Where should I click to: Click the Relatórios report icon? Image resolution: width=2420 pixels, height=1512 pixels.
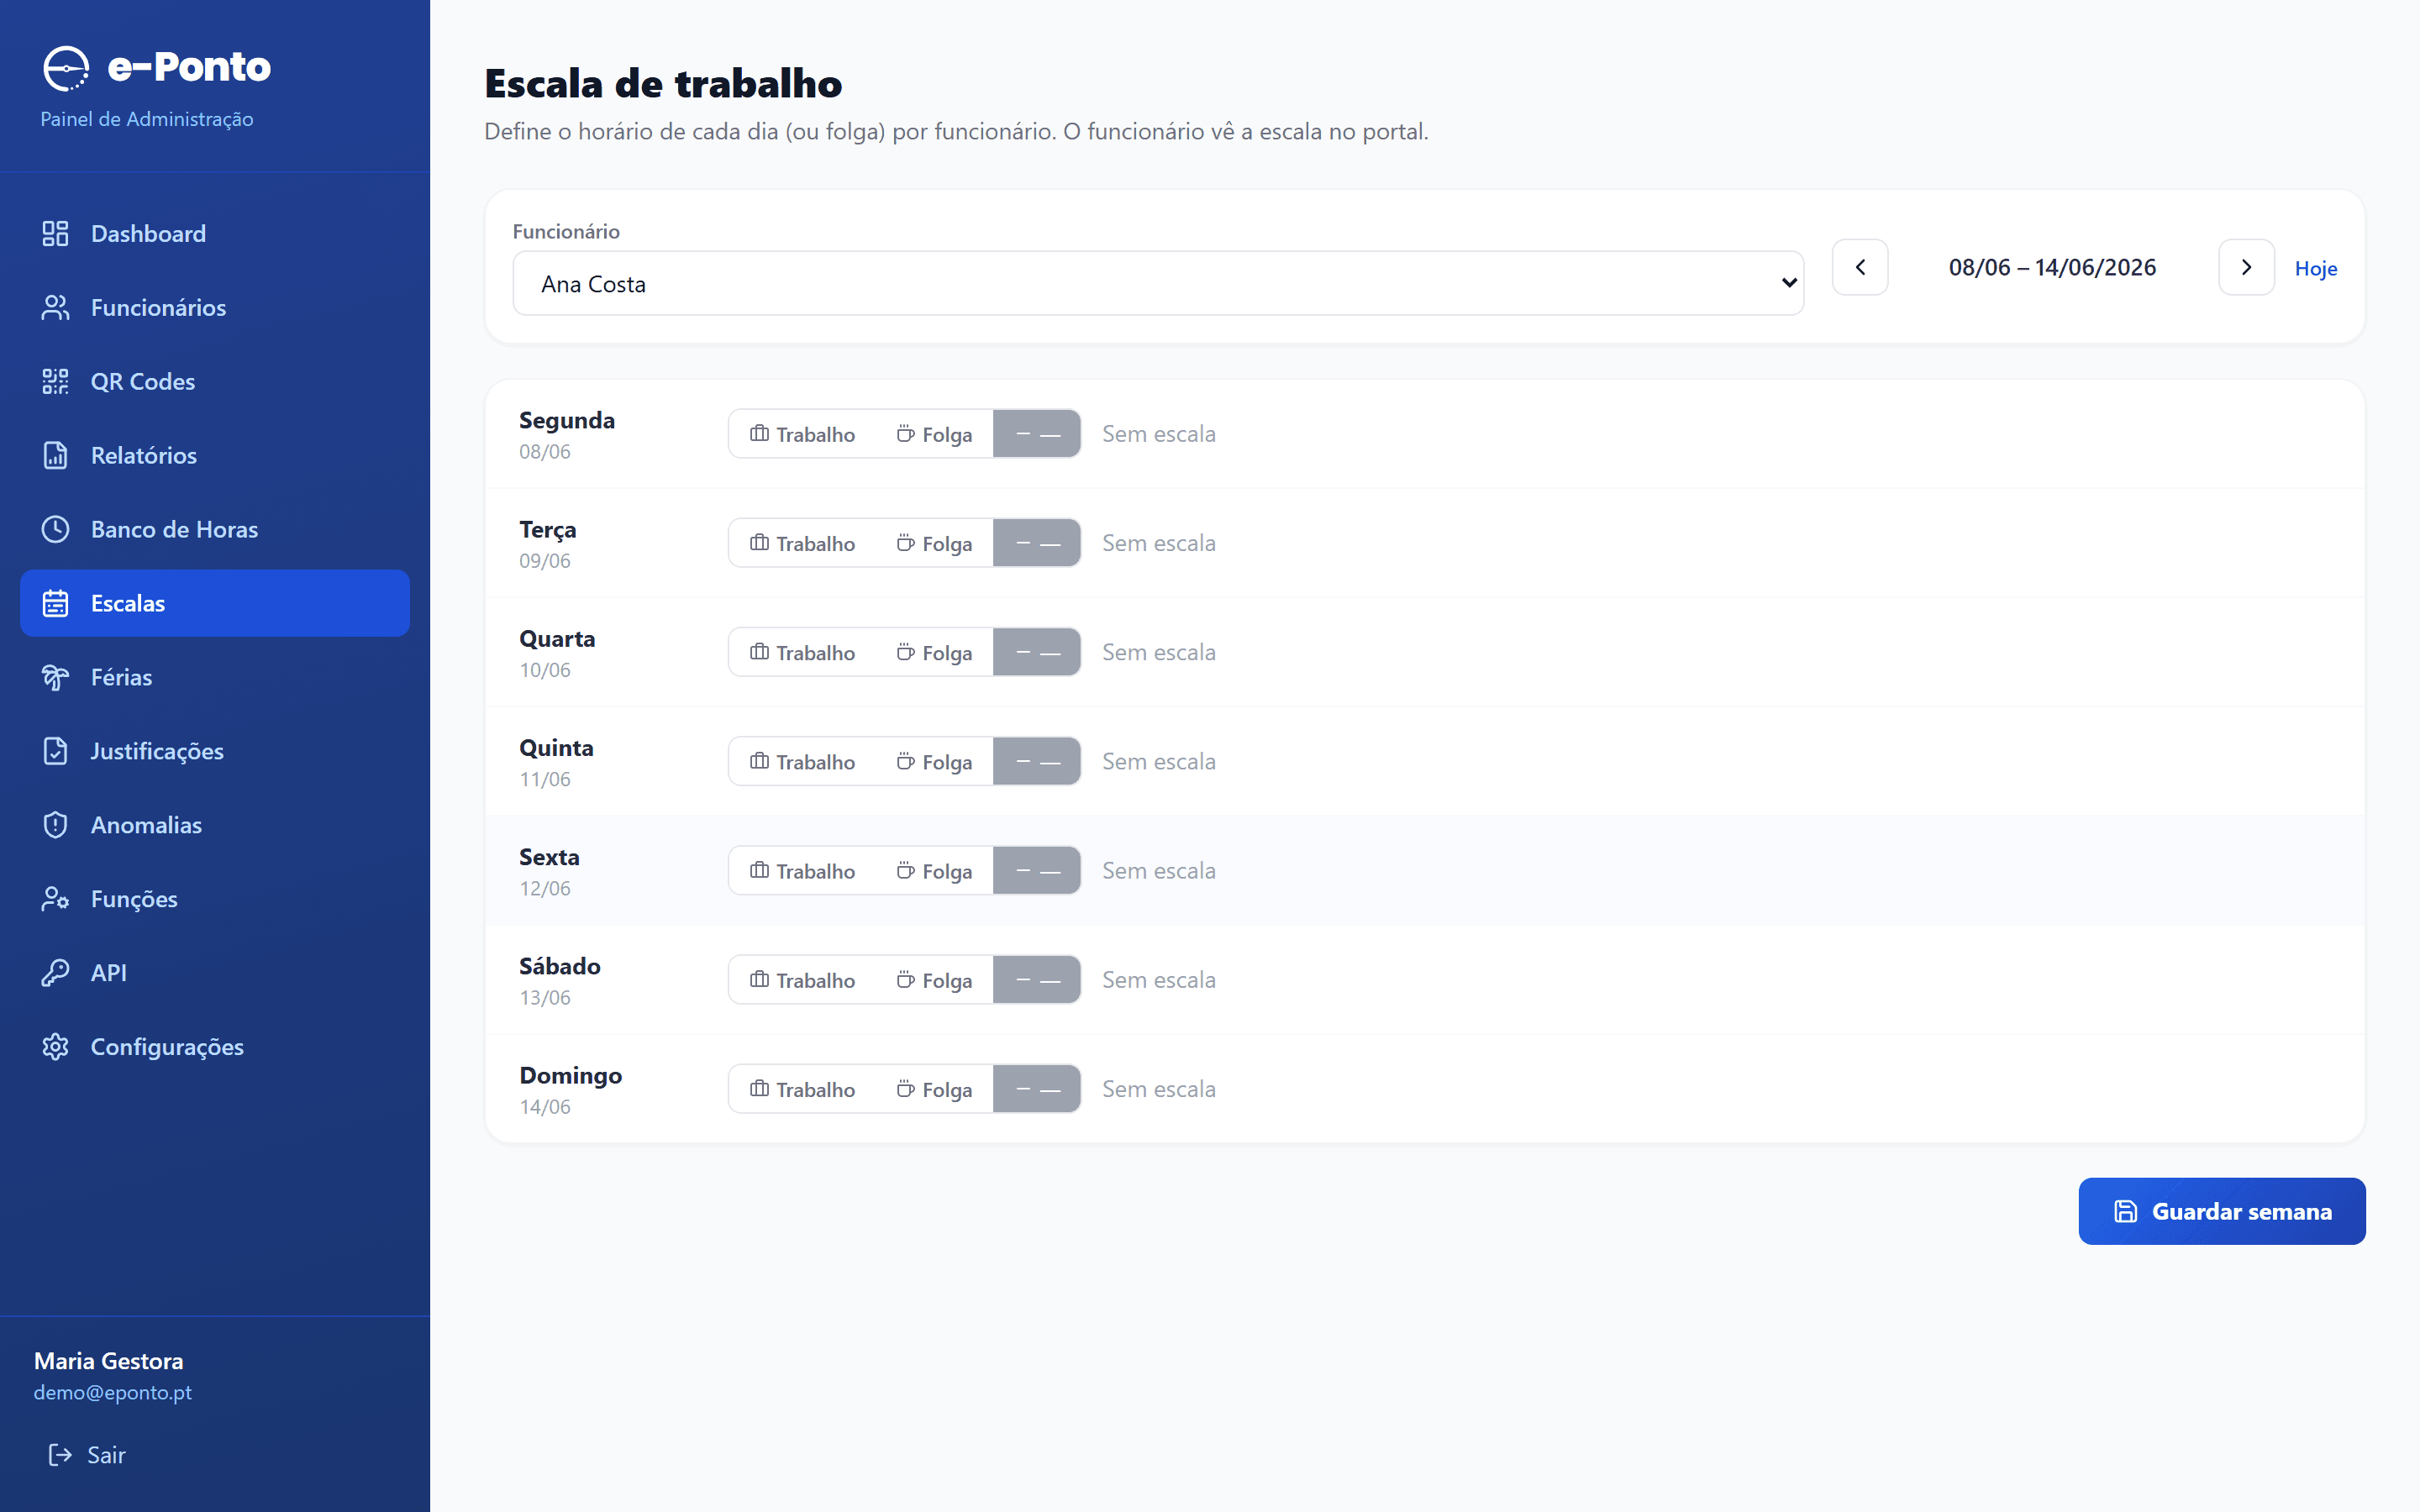click(x=55, y=455)
